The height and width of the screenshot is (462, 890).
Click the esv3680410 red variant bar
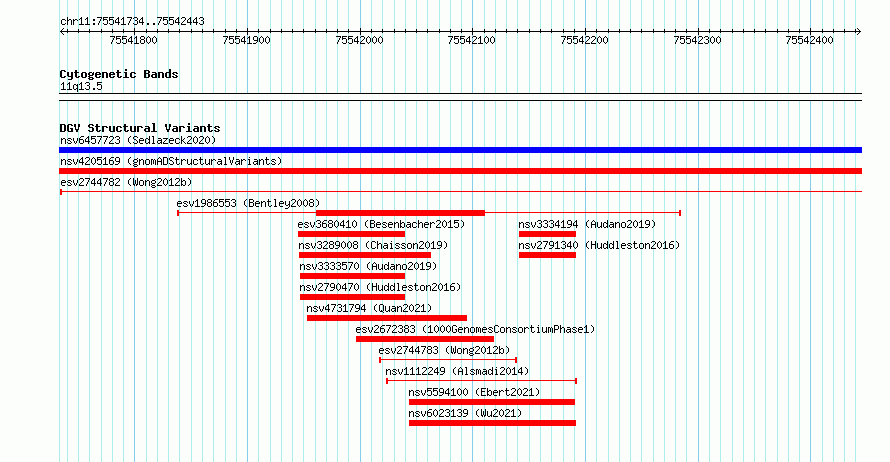[x=351, y=234]
